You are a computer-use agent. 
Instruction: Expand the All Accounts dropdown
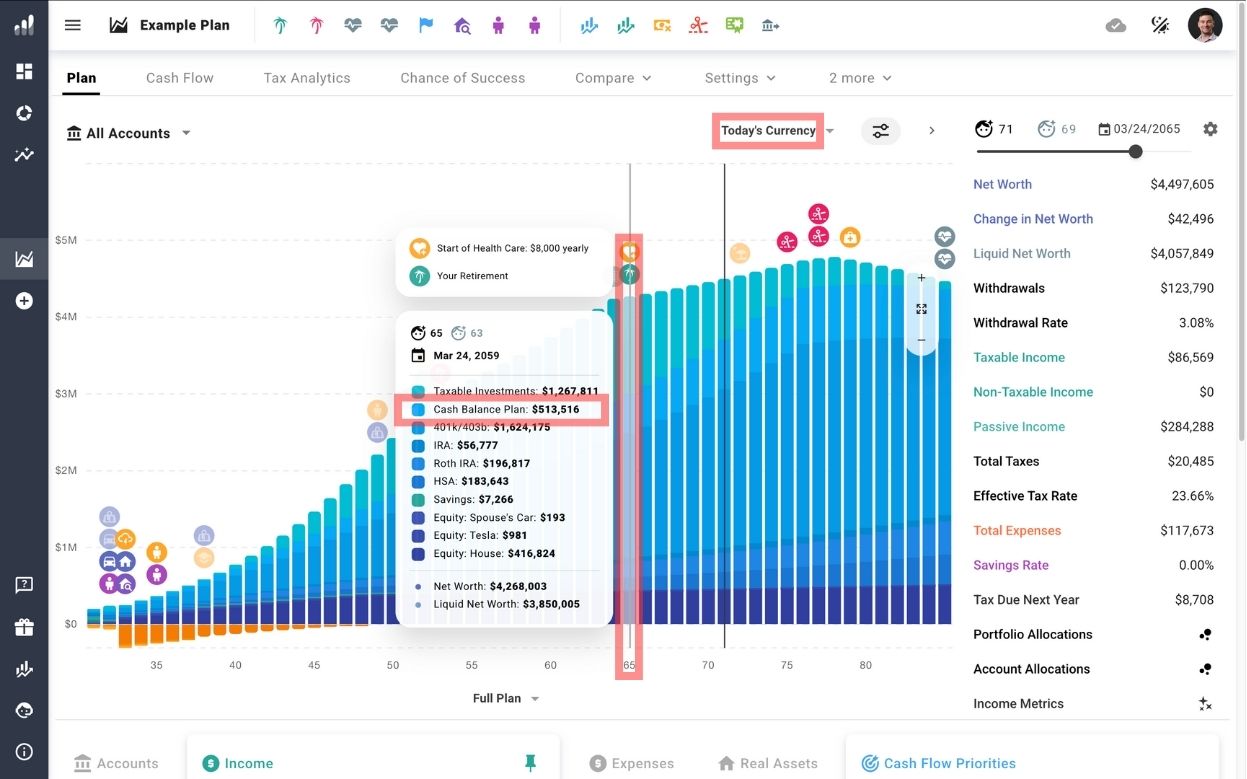click(128, 133)
